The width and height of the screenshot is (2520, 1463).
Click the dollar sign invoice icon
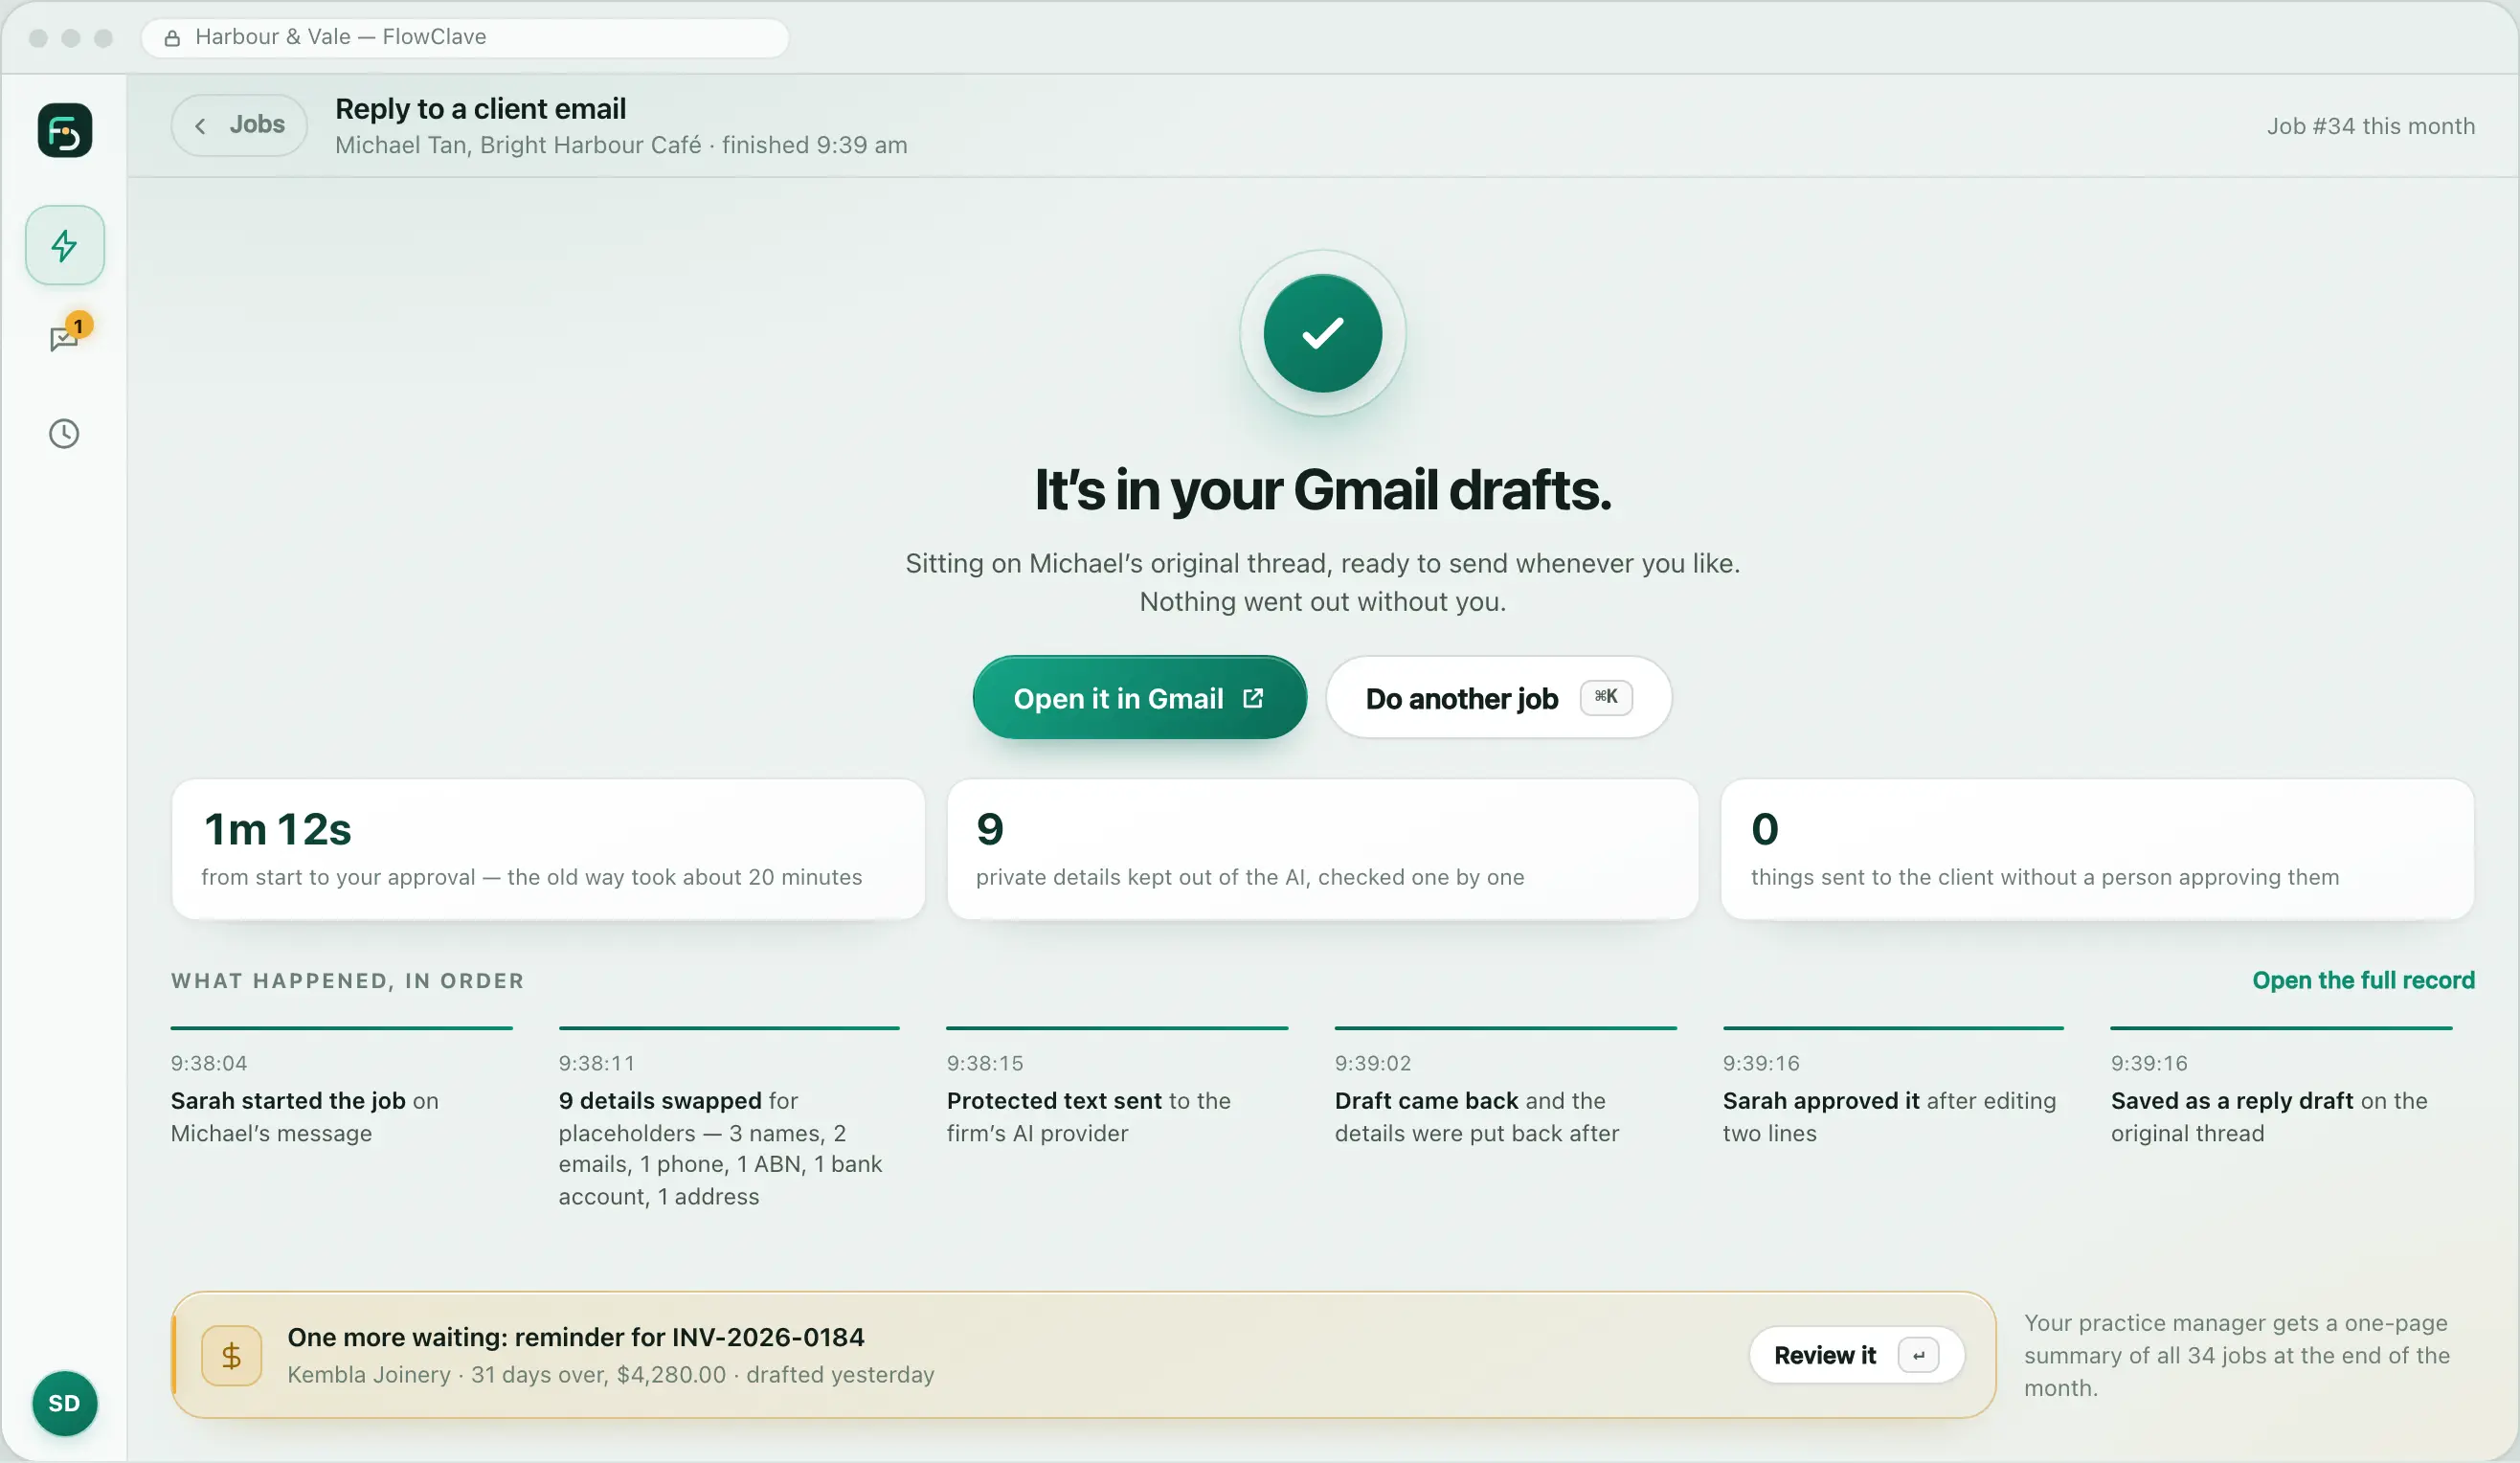coord(231,1355)
